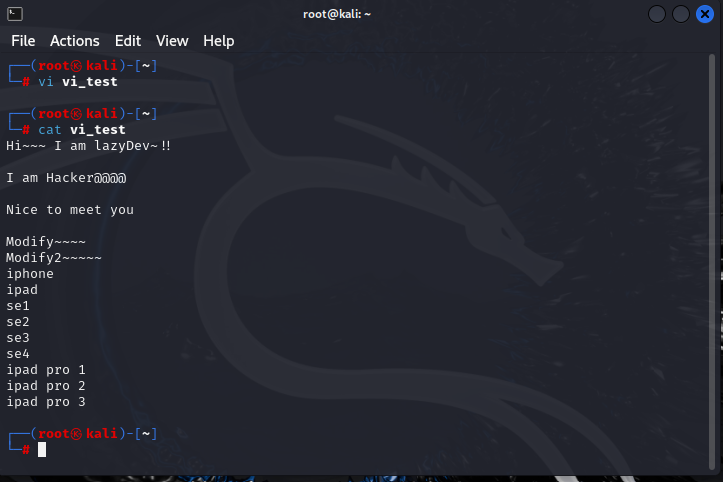
Task: Open the Actions menu
Action: 75,41
